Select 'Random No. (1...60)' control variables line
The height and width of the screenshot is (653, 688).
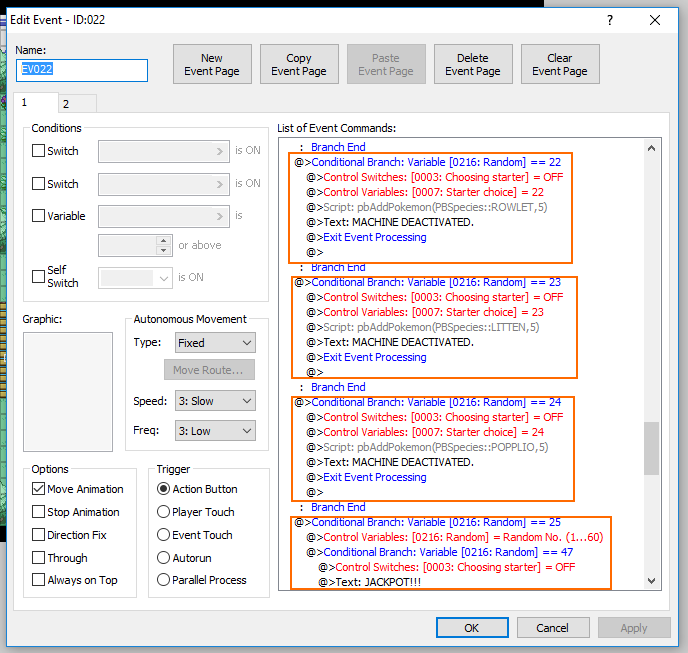click(455, 537)
